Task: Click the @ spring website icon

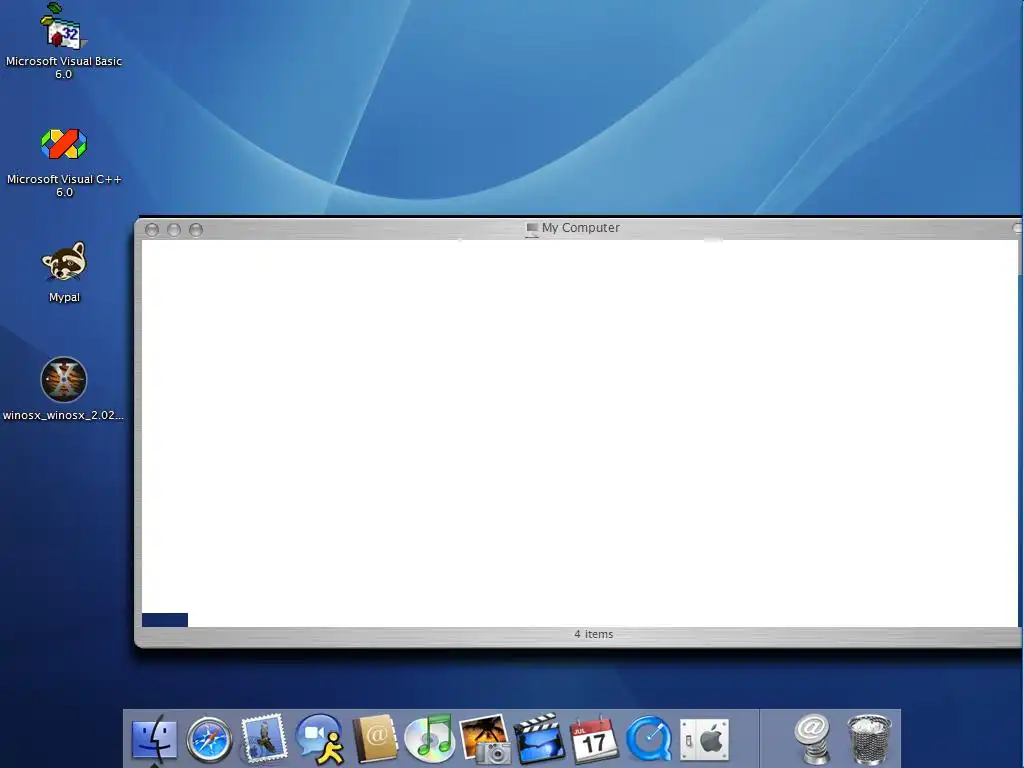Action: pos(812,739)
